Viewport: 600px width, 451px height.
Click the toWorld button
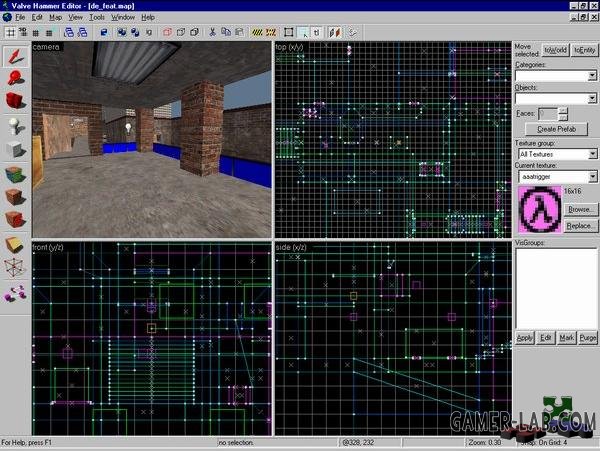click(555, 50)
